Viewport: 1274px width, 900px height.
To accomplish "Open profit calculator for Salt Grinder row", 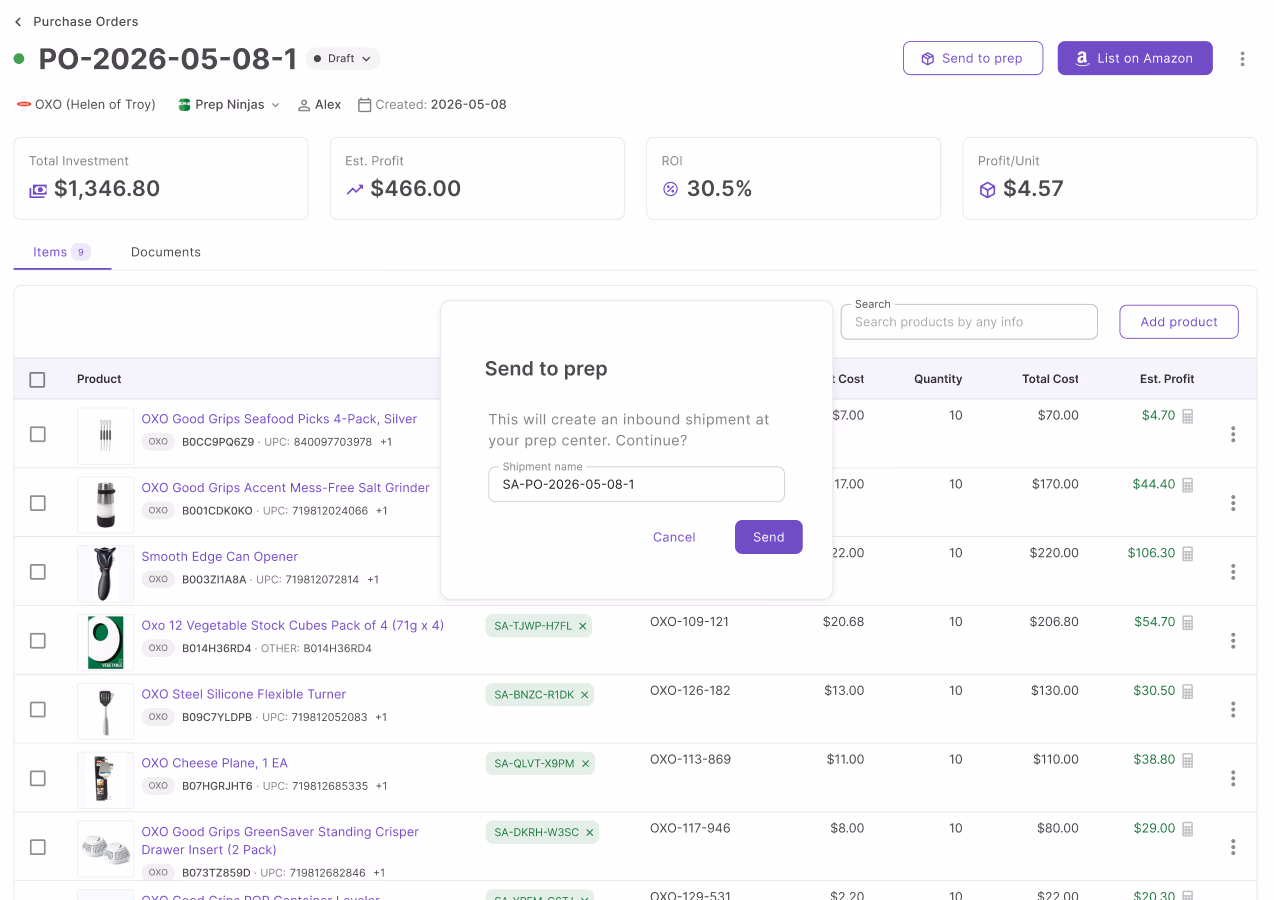I will click(1188, 485).
